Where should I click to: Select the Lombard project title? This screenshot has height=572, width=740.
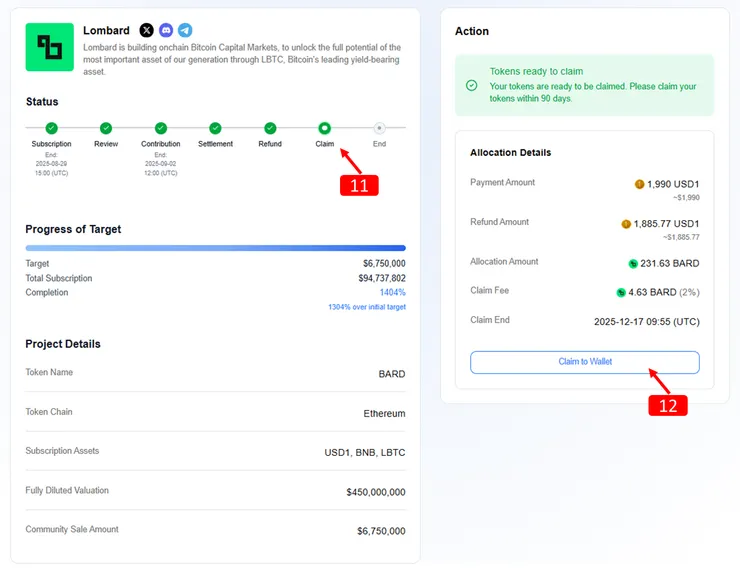click(x=106, y=30)
